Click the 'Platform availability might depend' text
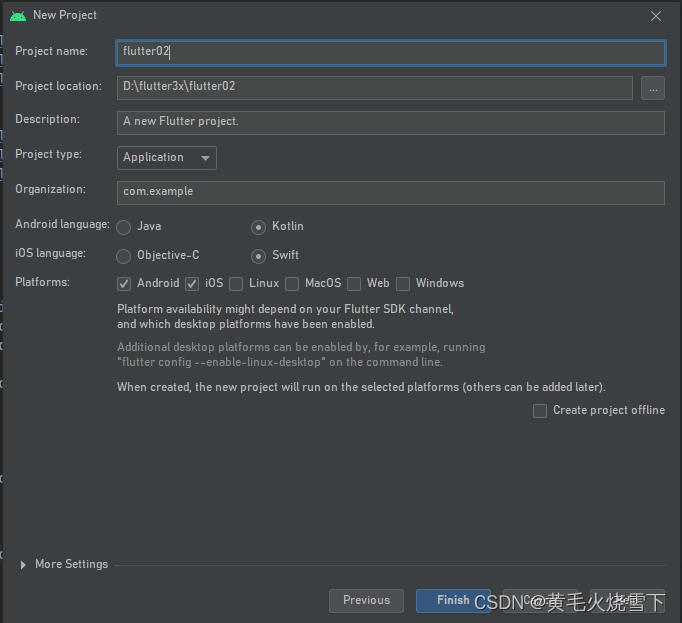Screen dimensions: 682x623 click(x=285, y=317)
